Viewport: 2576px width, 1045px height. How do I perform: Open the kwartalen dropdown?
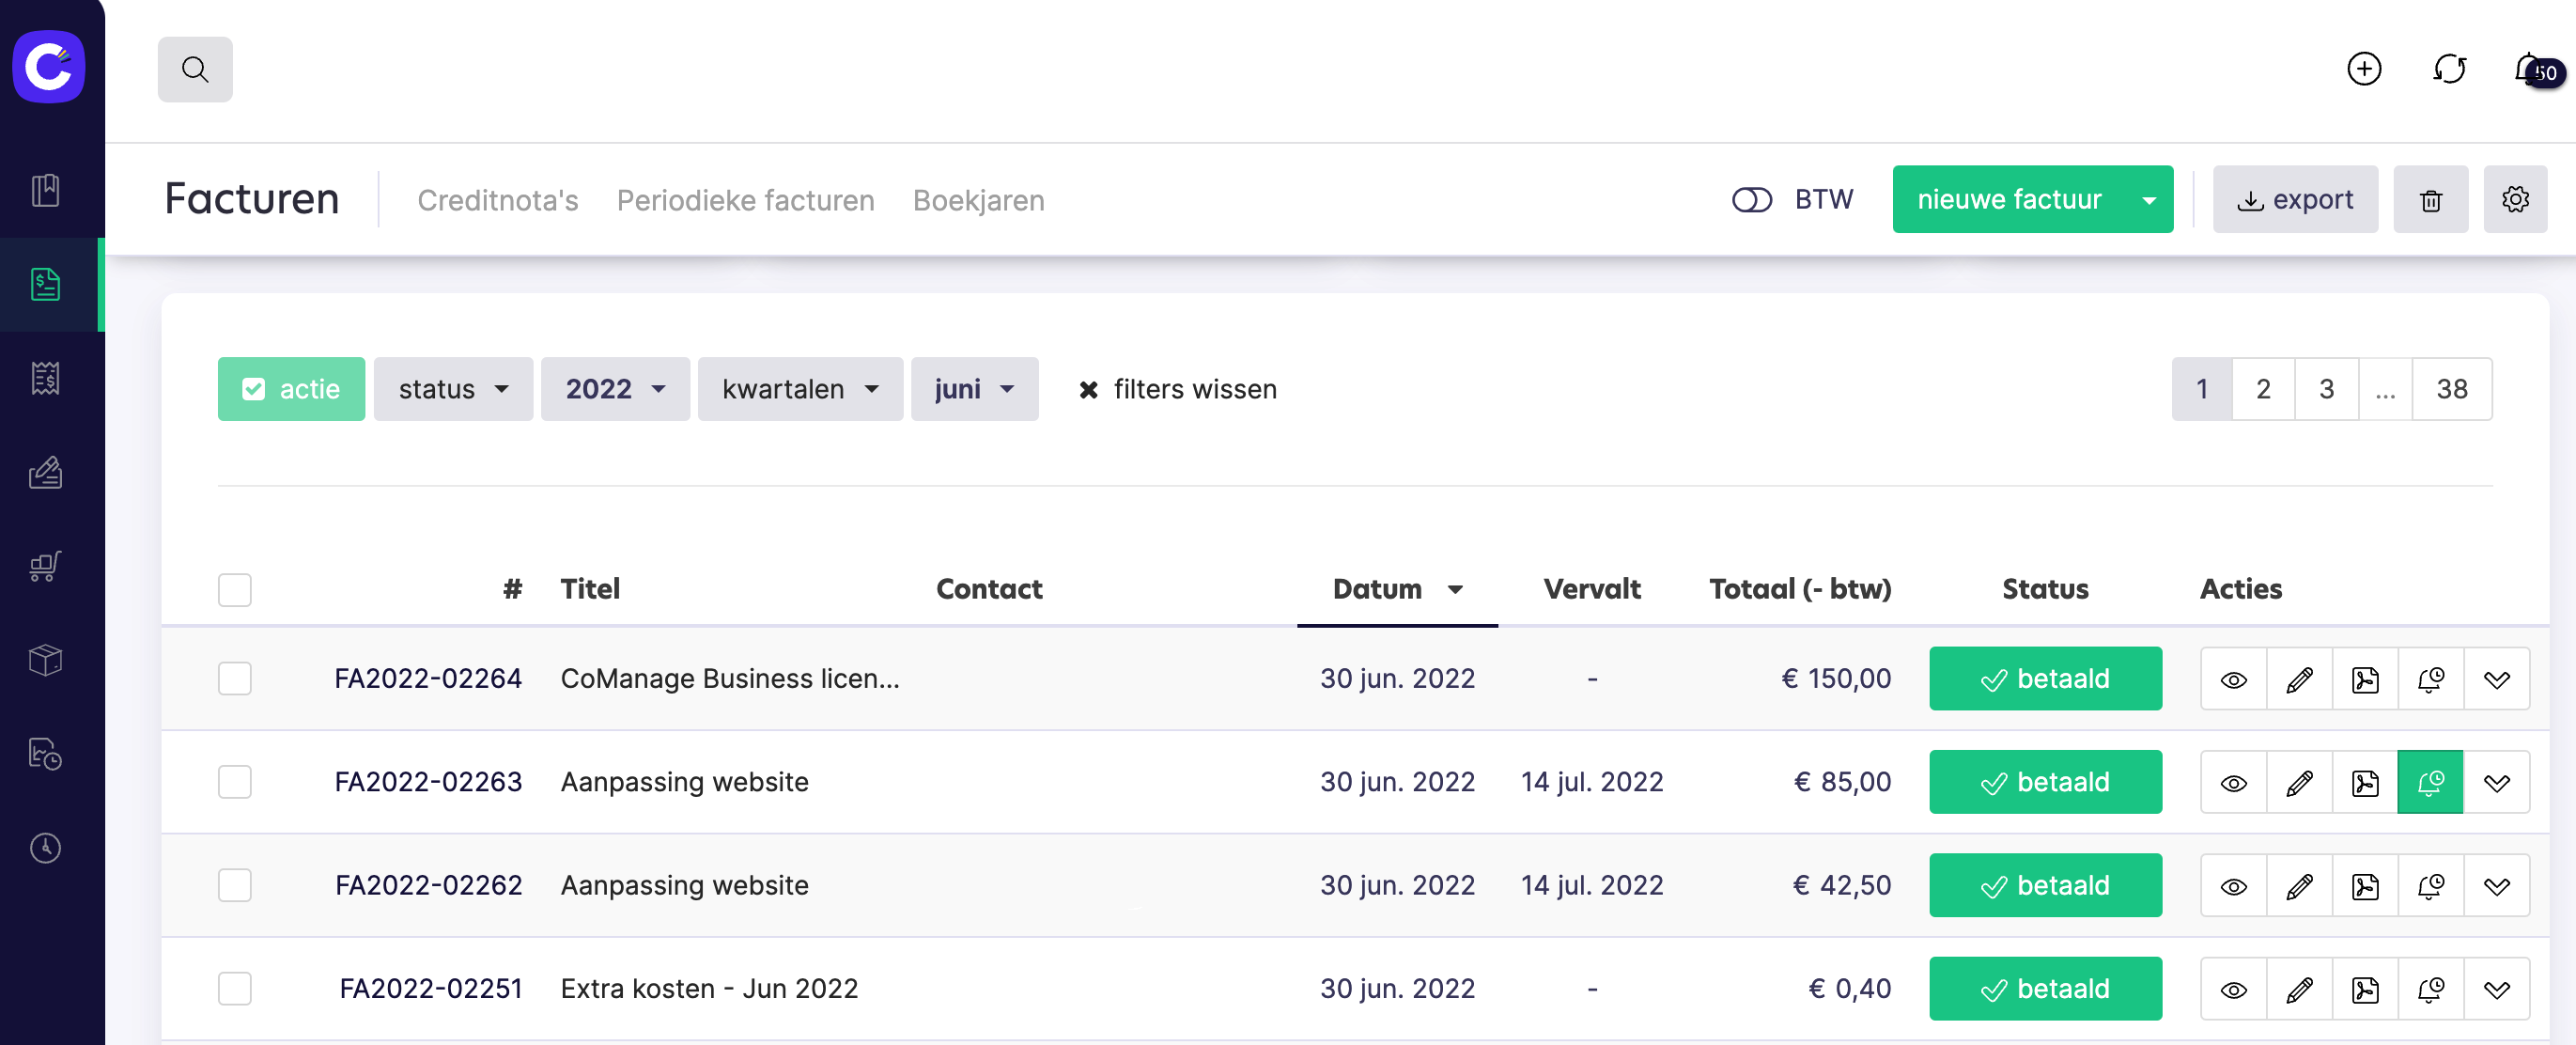point(800,389)
